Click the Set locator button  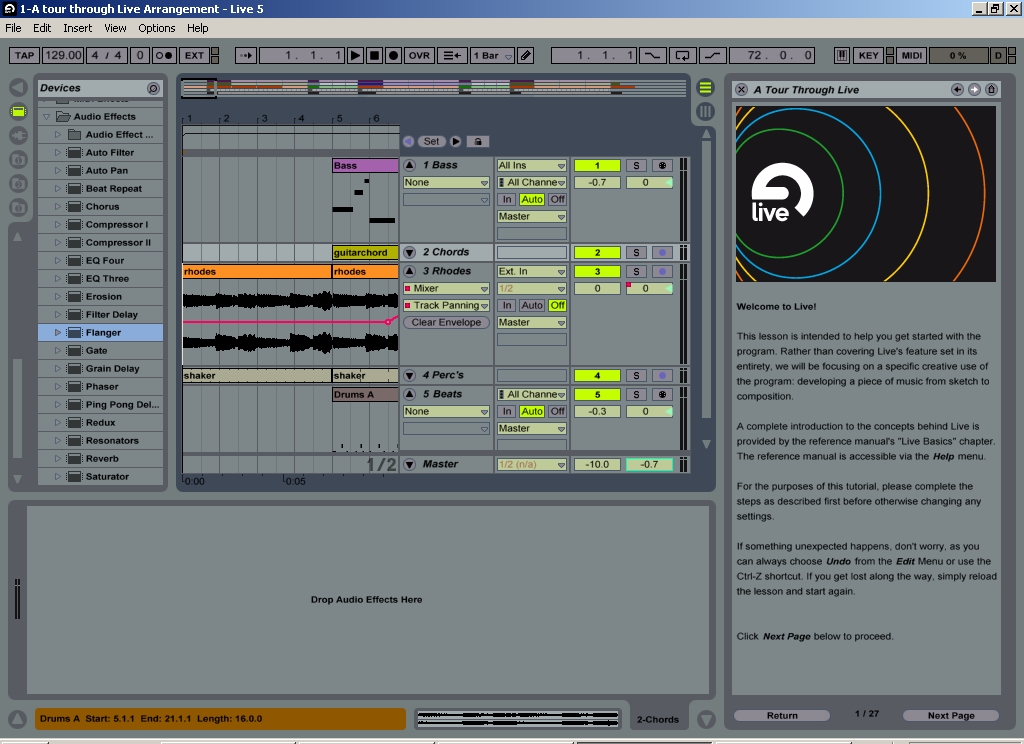coord(432,141)
